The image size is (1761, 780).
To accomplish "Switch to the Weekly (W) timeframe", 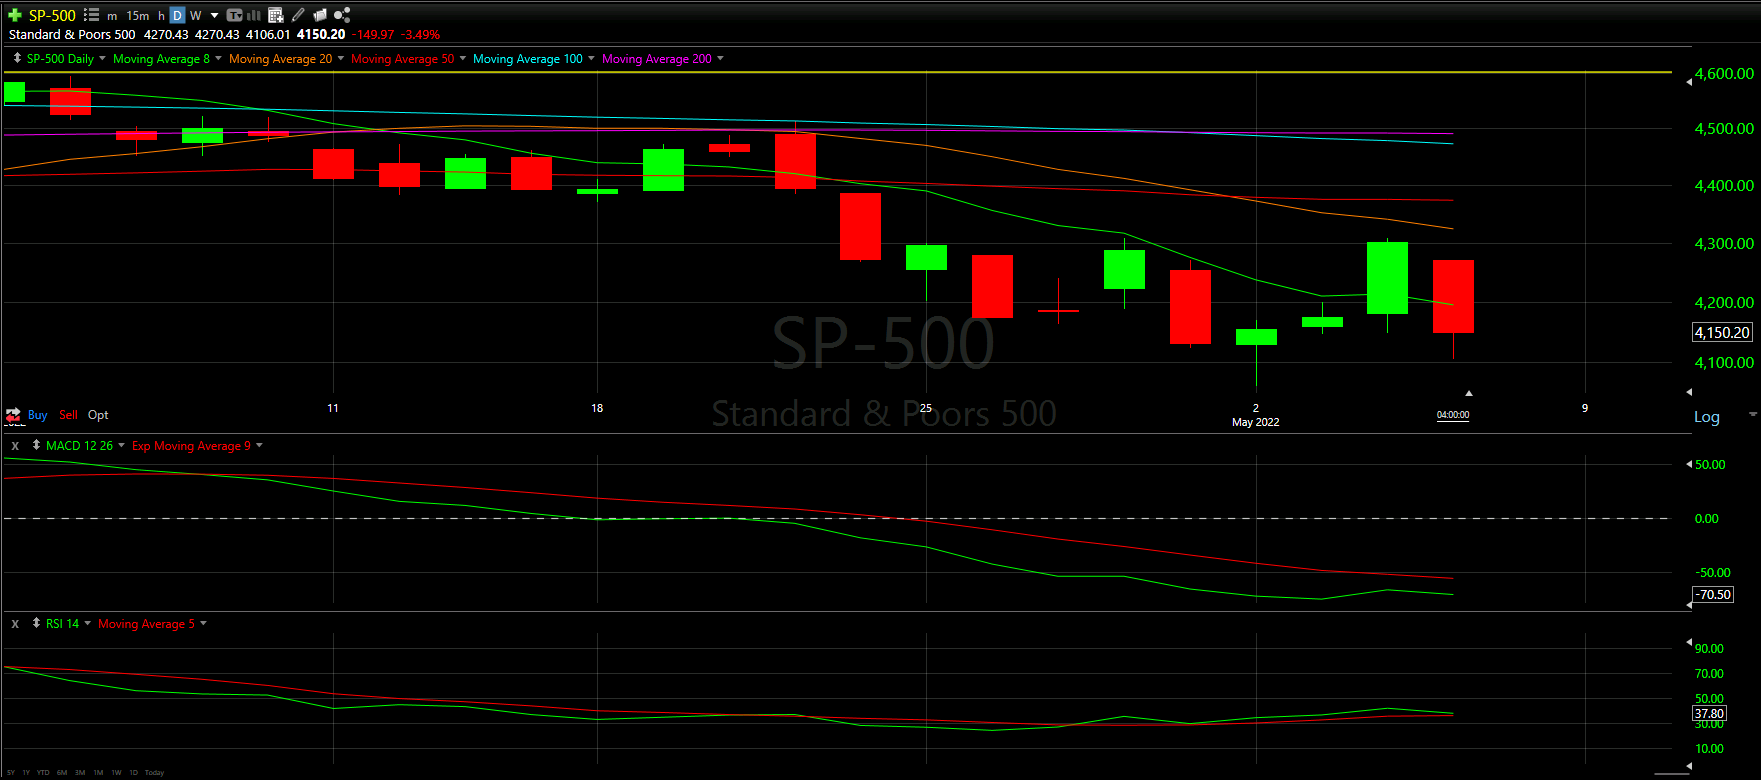I will click(196, 16).
